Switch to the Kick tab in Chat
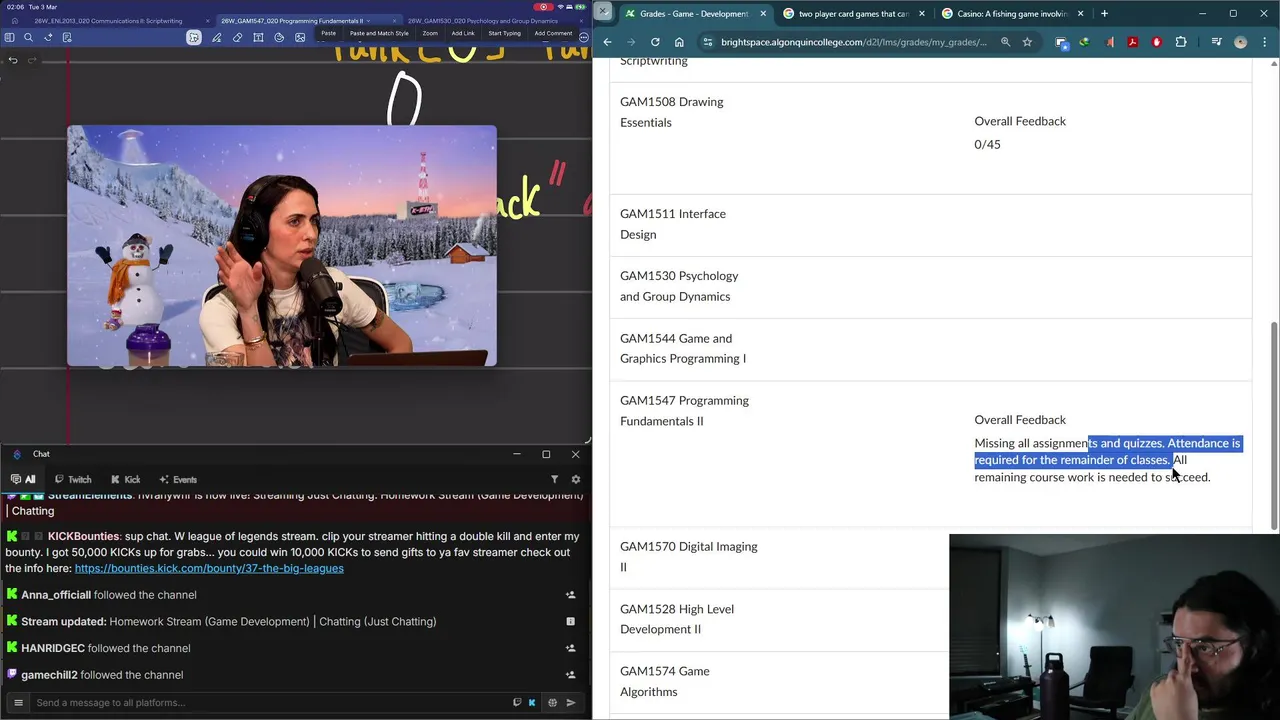The image size is (1280, 720). click(x=125, y=479)
